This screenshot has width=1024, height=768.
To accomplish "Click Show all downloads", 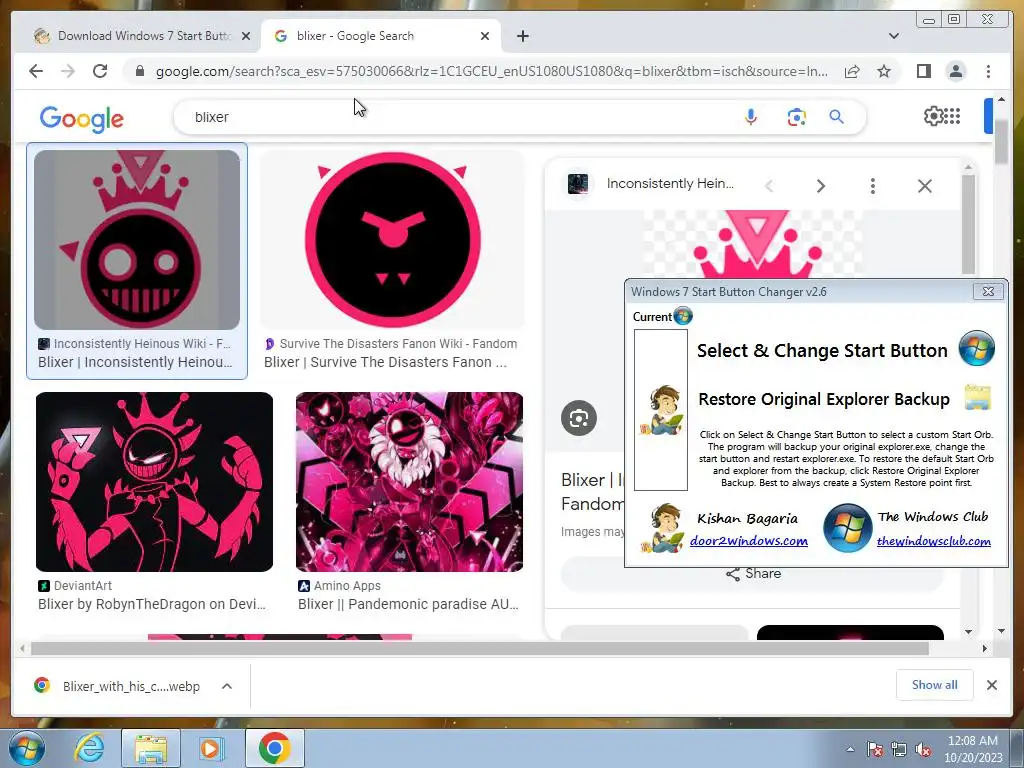I will point(935,684).
